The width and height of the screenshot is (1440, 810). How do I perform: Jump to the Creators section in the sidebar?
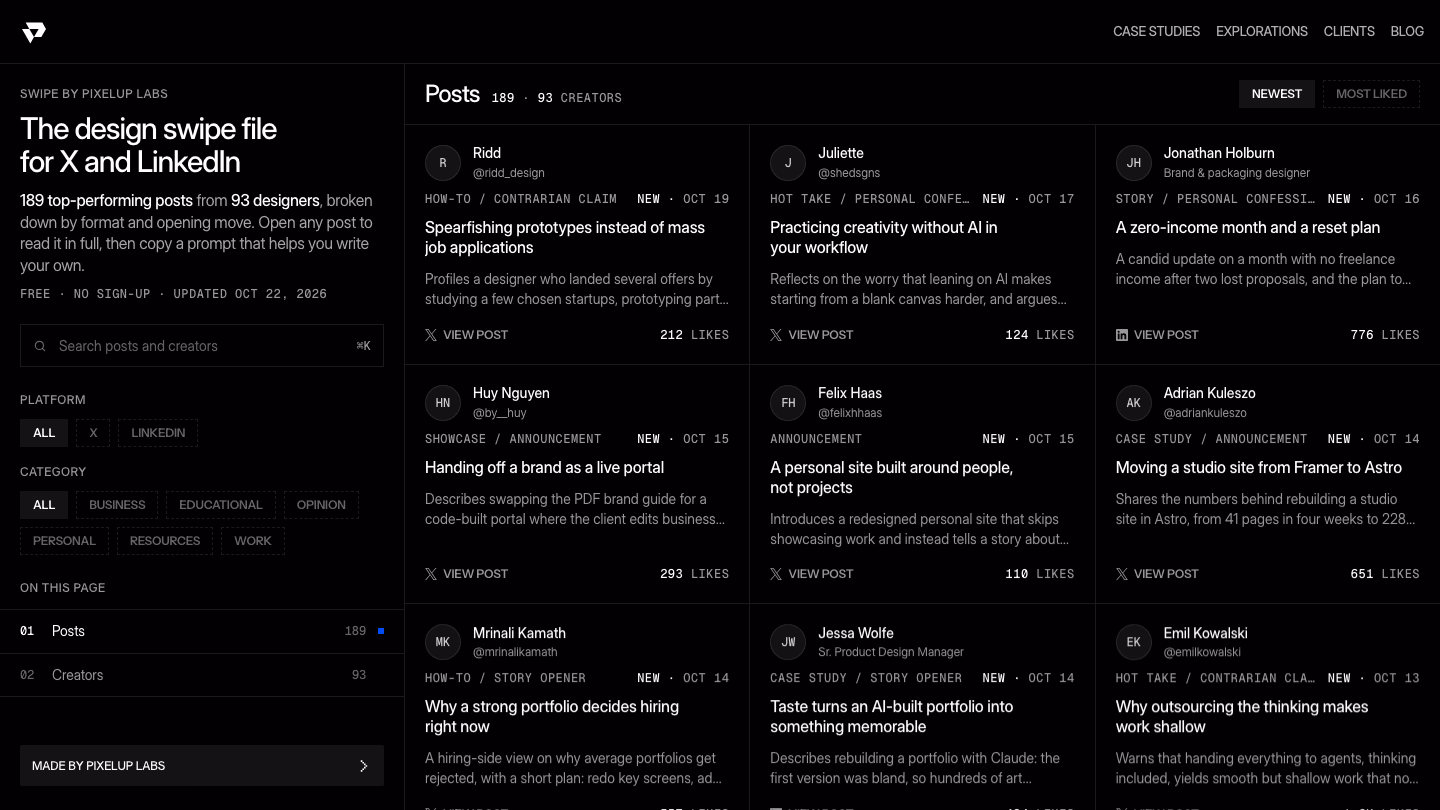point(202,675)
